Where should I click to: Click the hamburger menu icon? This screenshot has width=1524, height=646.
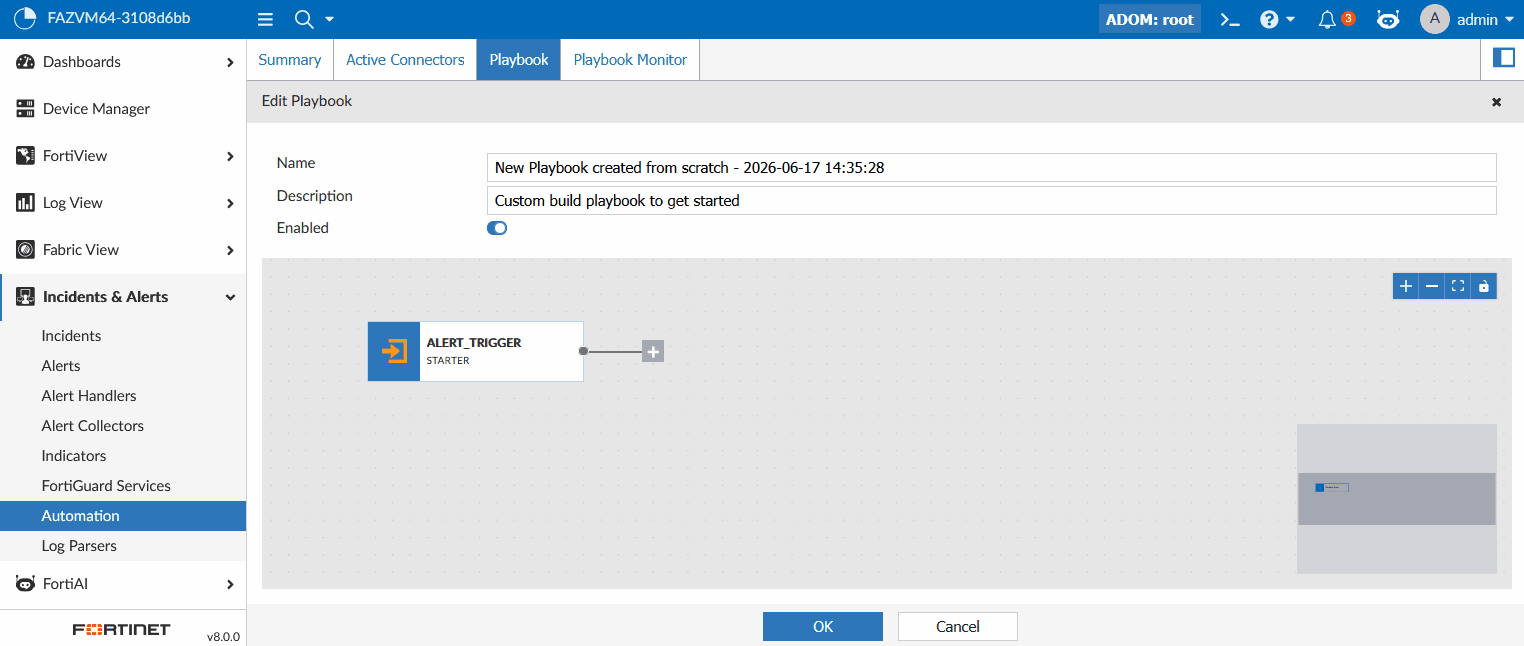pyautogui.click(x=265, y=19)
